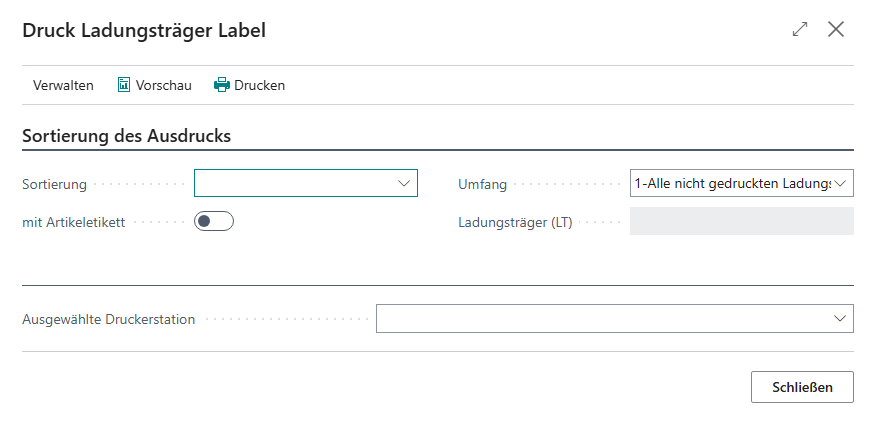The image size is (876, 421).
Task: Expand the Umfang dropdown chevron
Action: pos(841,183)
